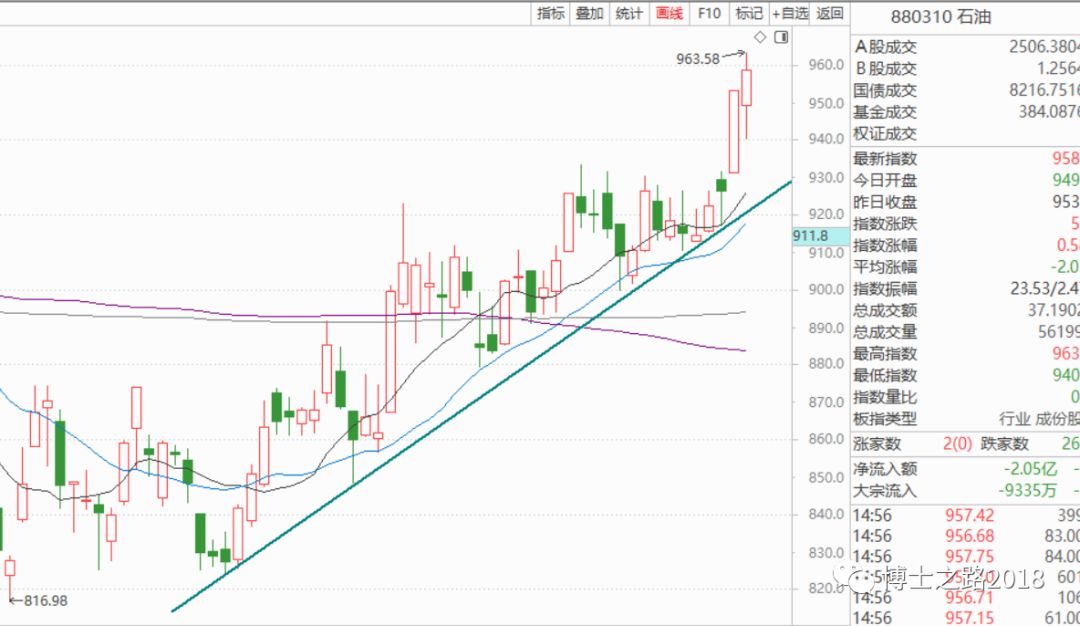Click the 今日开盘 row
This screenshot has width=1080, height=626.
coord(966,180)
